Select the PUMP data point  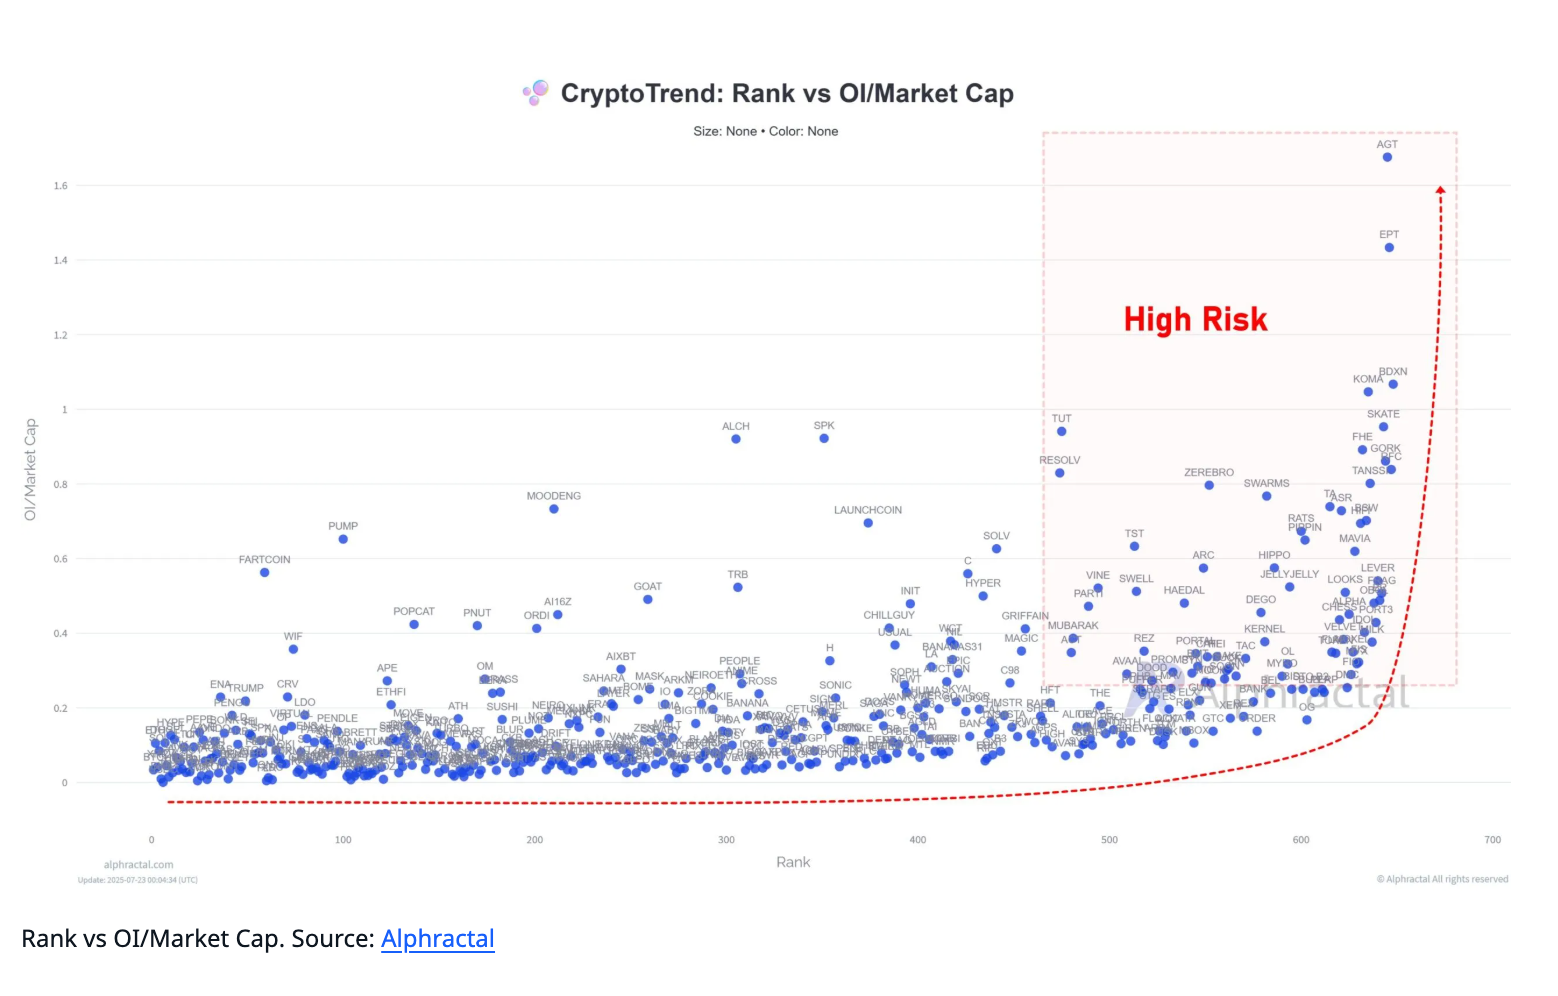343,539
